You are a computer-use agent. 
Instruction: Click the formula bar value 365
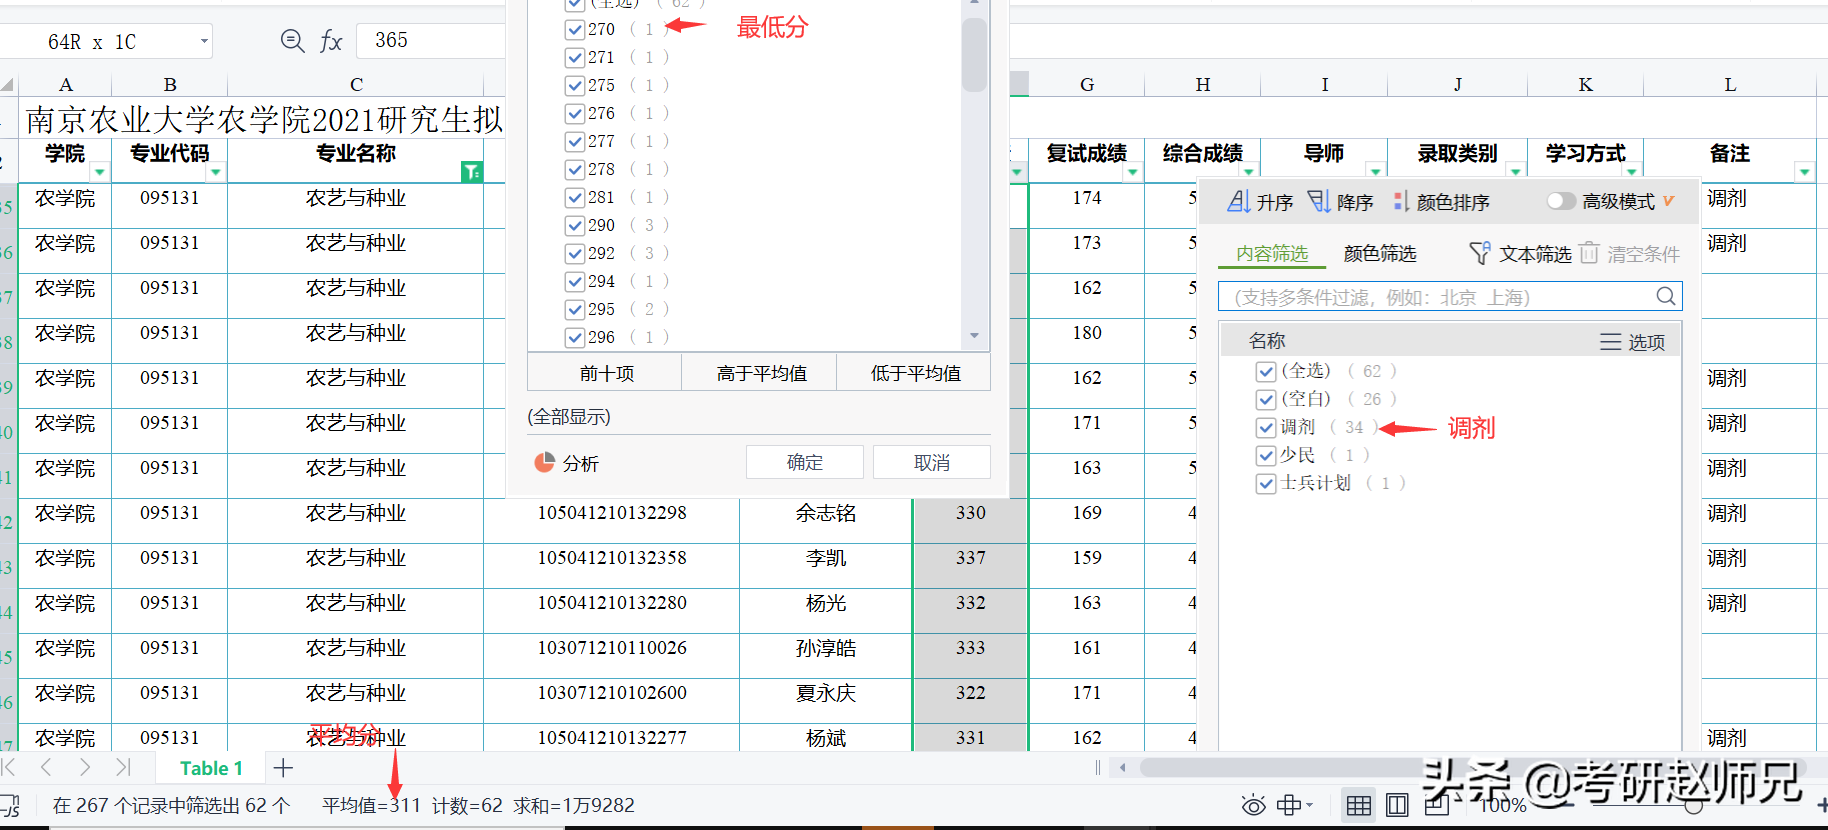point(392,40)
